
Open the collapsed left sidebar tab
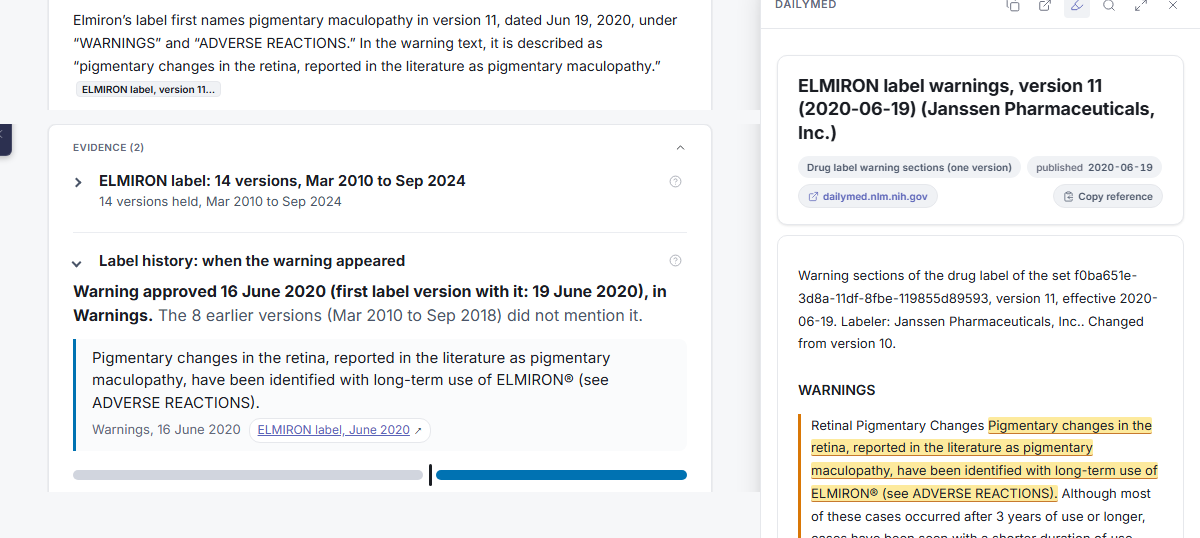click(x=4, y=139)
